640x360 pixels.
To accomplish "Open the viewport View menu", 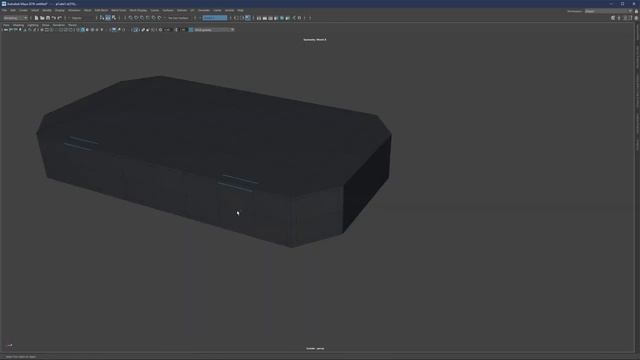I will pos(6,25).
